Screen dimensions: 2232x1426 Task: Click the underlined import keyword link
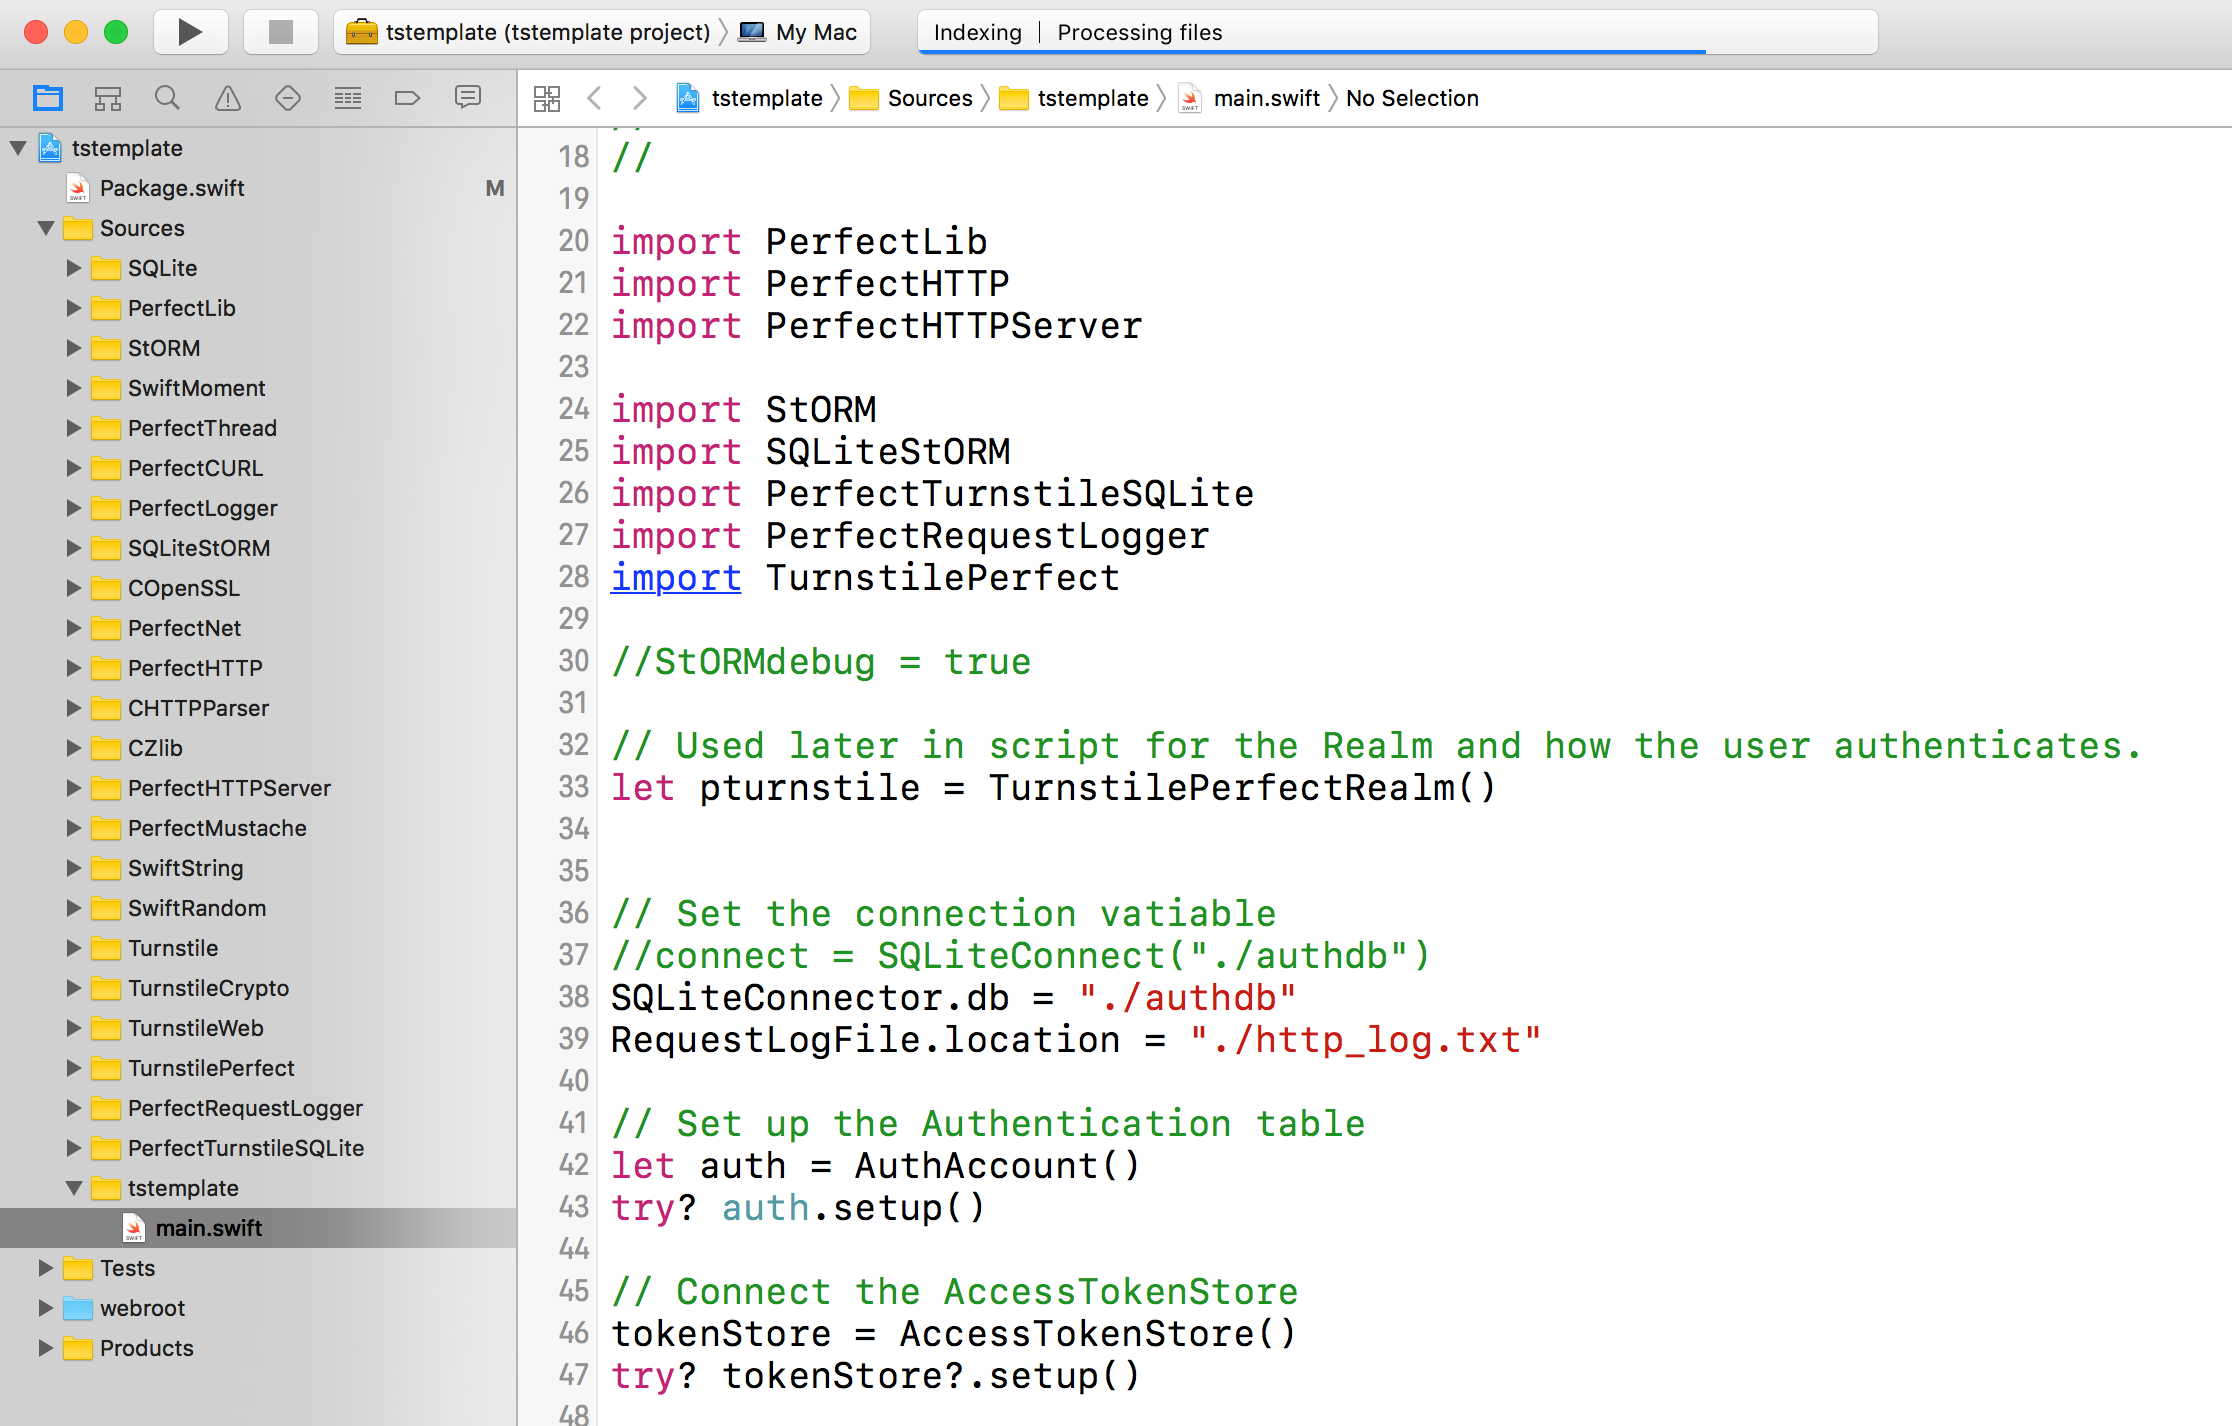click(676, 578)
